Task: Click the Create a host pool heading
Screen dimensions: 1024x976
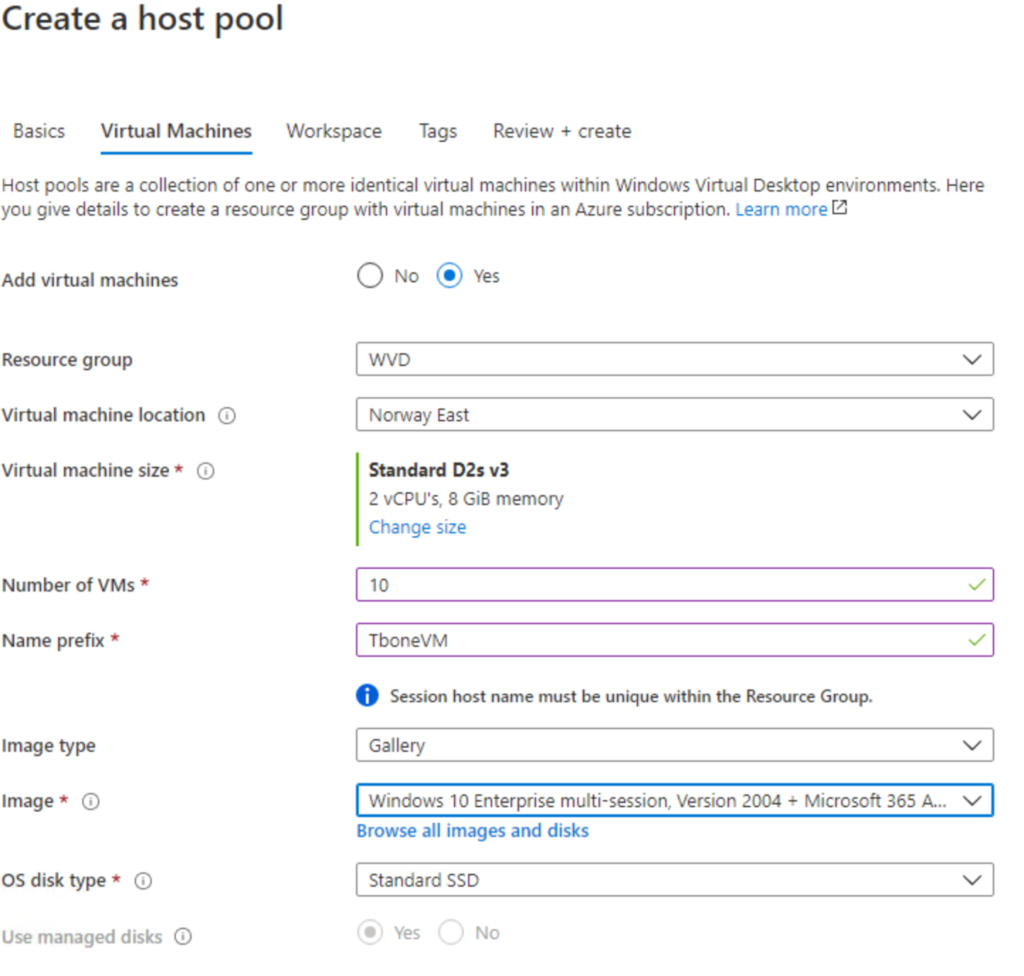Action: (142, 18)
